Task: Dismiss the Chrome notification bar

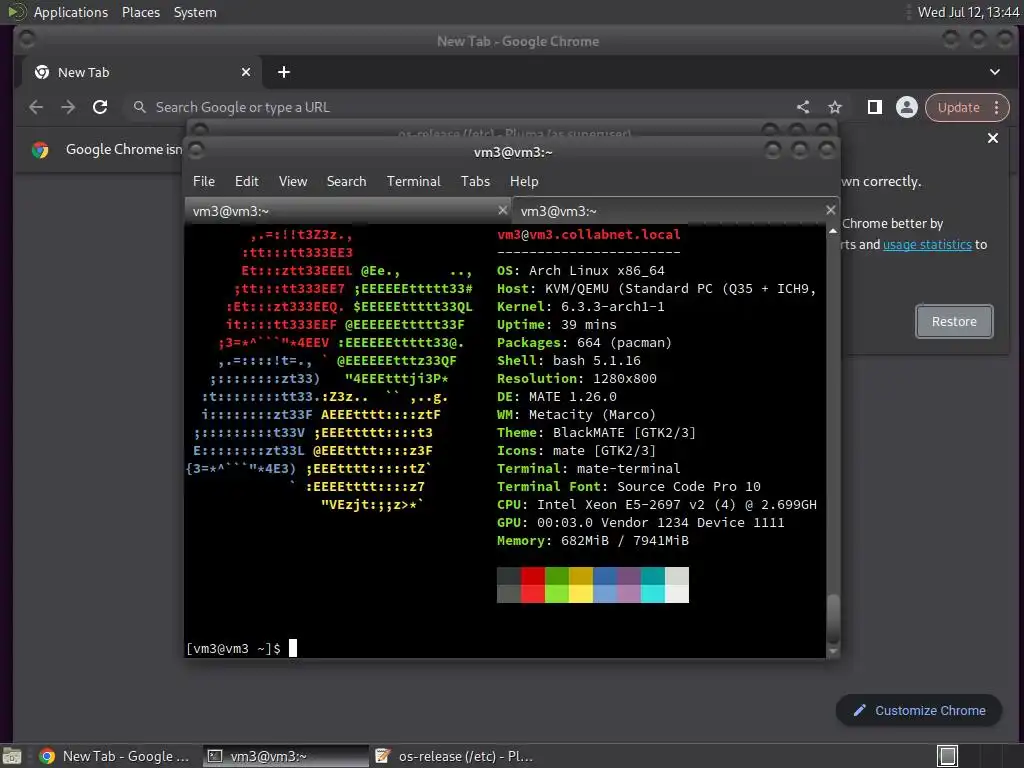Action: click(x=993, y=138)
